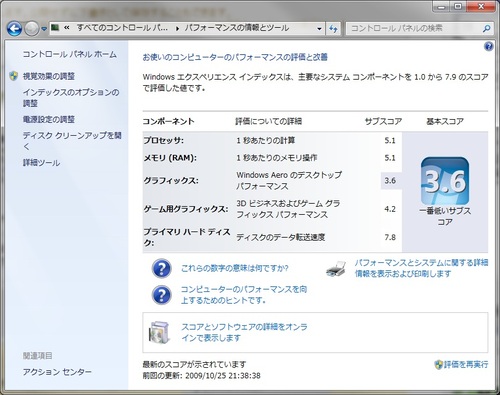Screen dimensions: 500x395
Task: Maximize the window
Action: point(458,6)
